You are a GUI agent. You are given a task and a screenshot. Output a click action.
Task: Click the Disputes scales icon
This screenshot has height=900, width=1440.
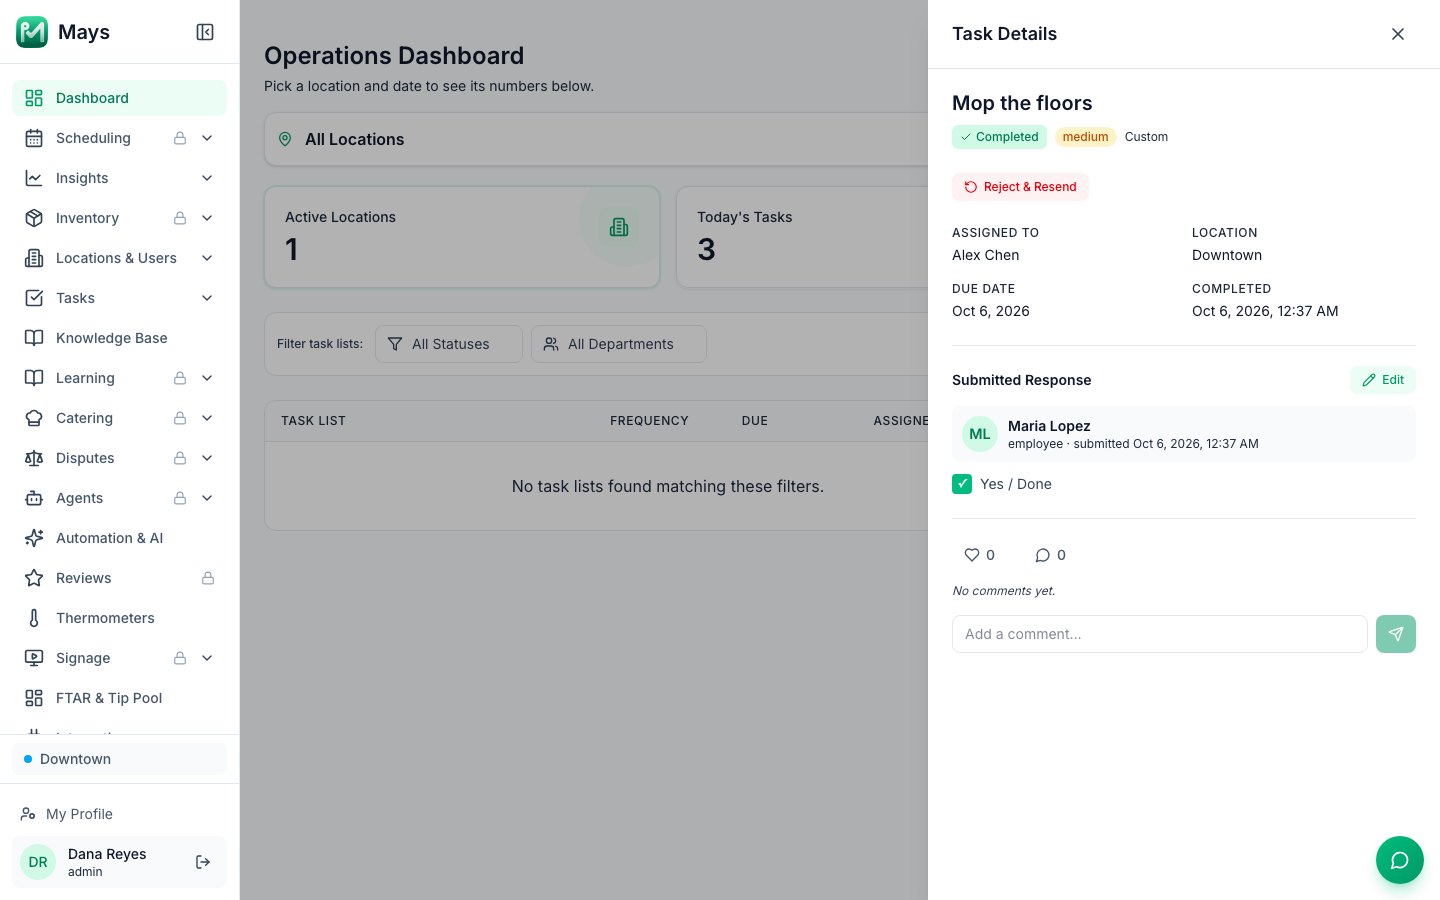pyautogui.click(x=34, y=458)
